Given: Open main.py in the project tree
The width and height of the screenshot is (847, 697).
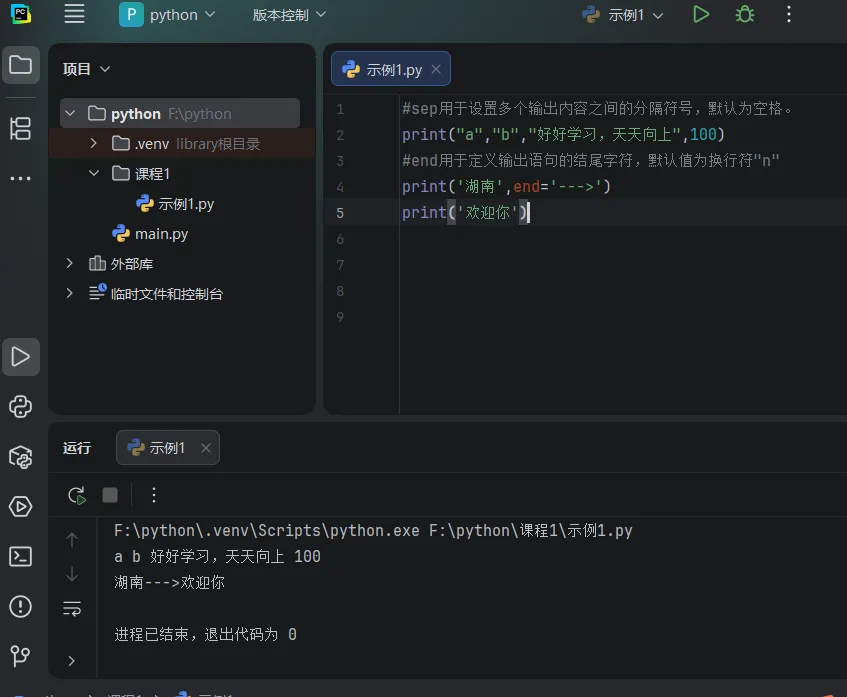Looking at the screenshot, I should [x=150, y=234].
